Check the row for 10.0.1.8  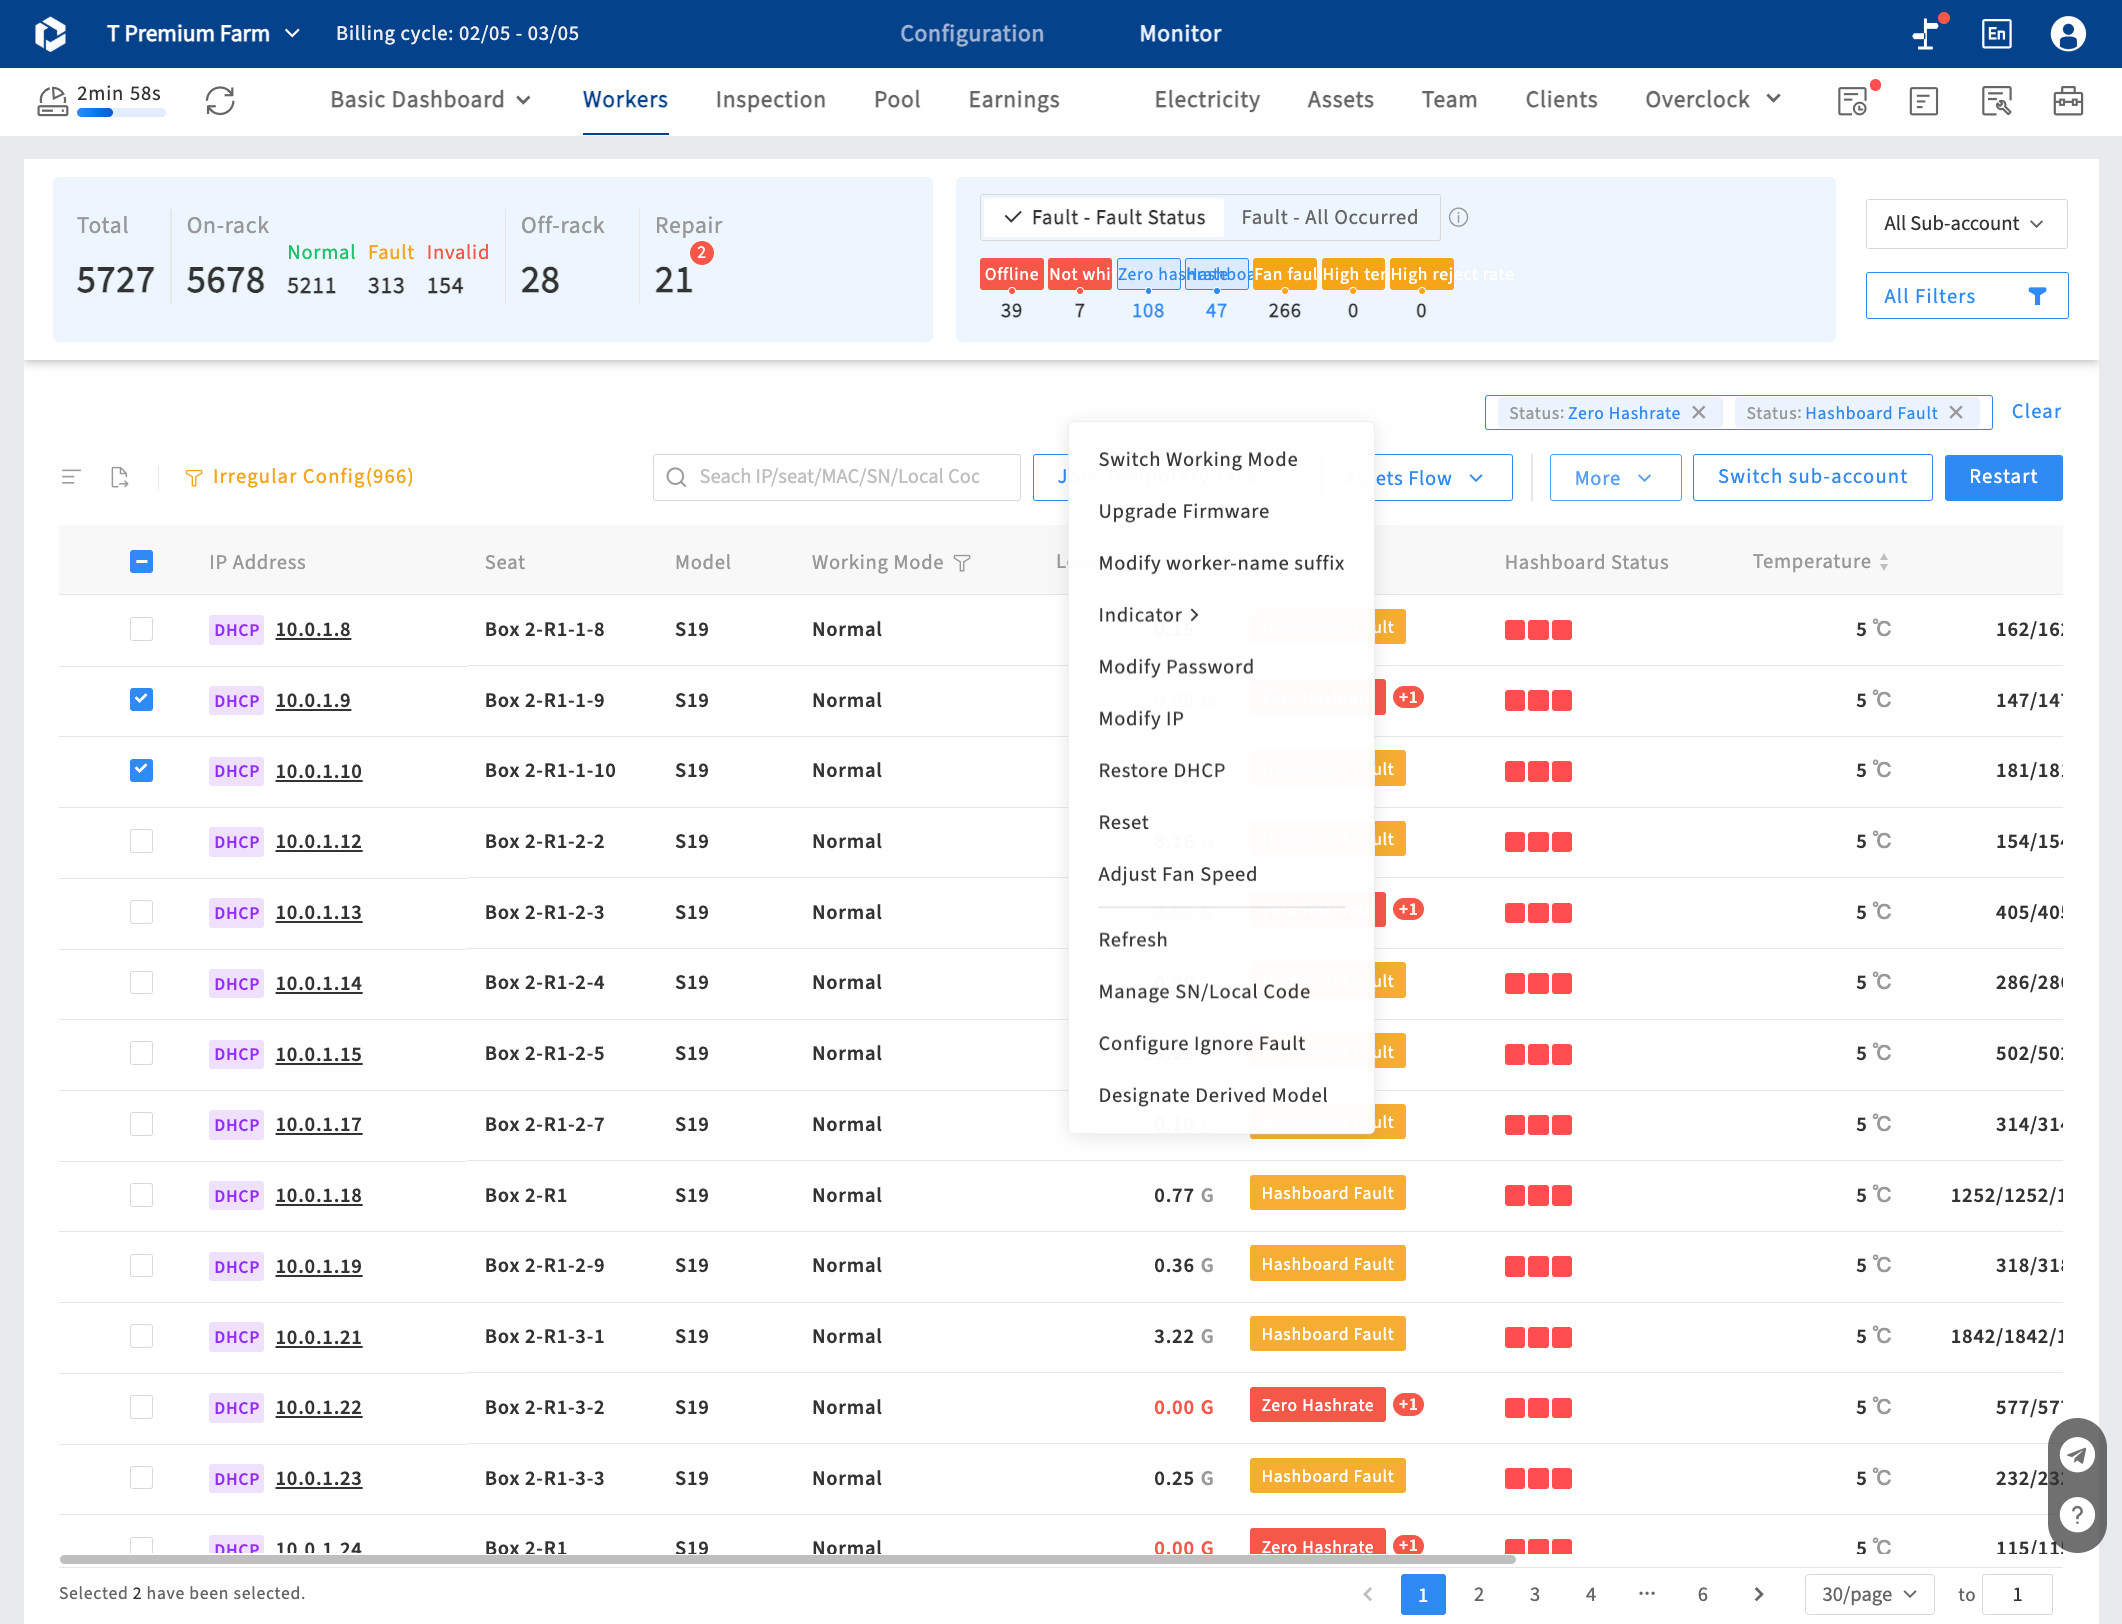pos(141,629)
